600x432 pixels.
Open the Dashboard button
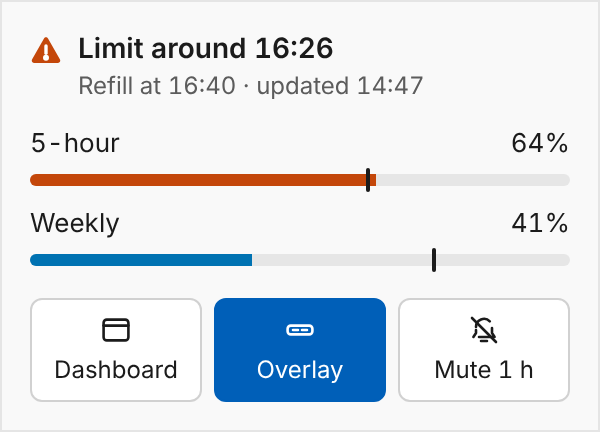pyautogui.click(x=116, y=350)
